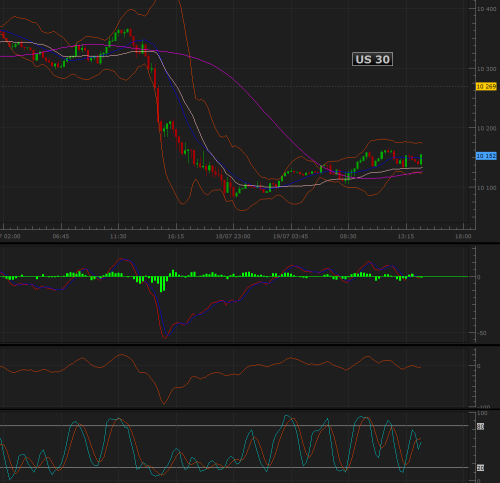Click the 18/07 23:00 date marker
This screenshot has width=500, height=483.
click(x=233, y=236)
